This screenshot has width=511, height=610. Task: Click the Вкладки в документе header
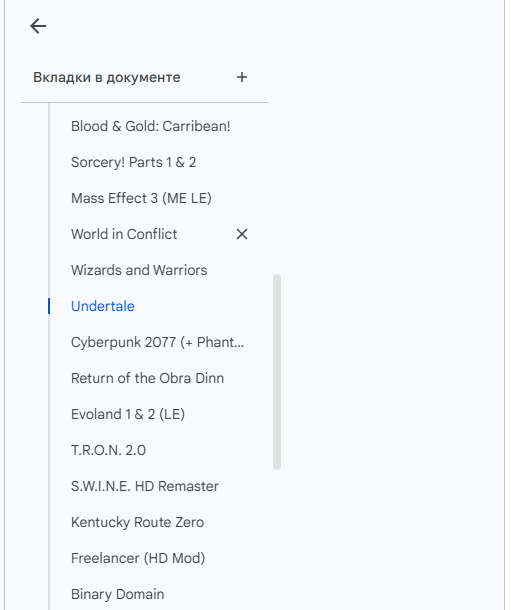107,77
